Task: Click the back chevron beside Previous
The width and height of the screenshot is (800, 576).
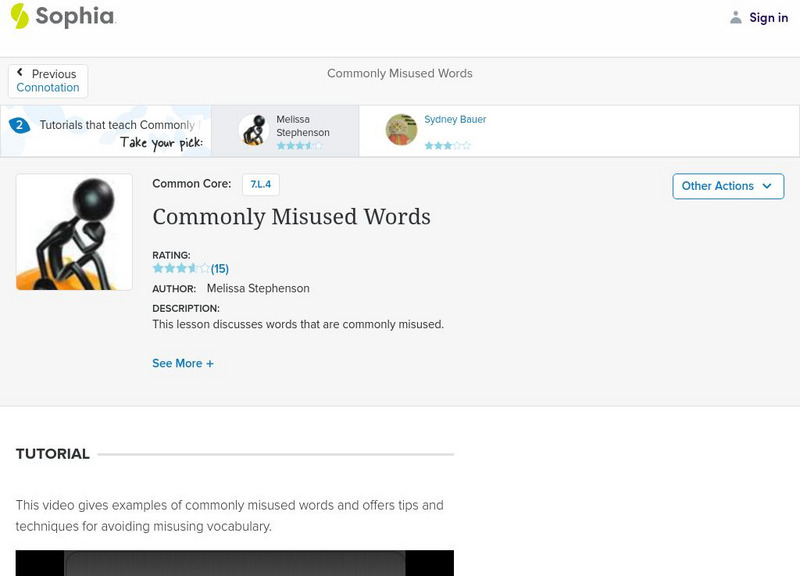Action: pos(20,72)
